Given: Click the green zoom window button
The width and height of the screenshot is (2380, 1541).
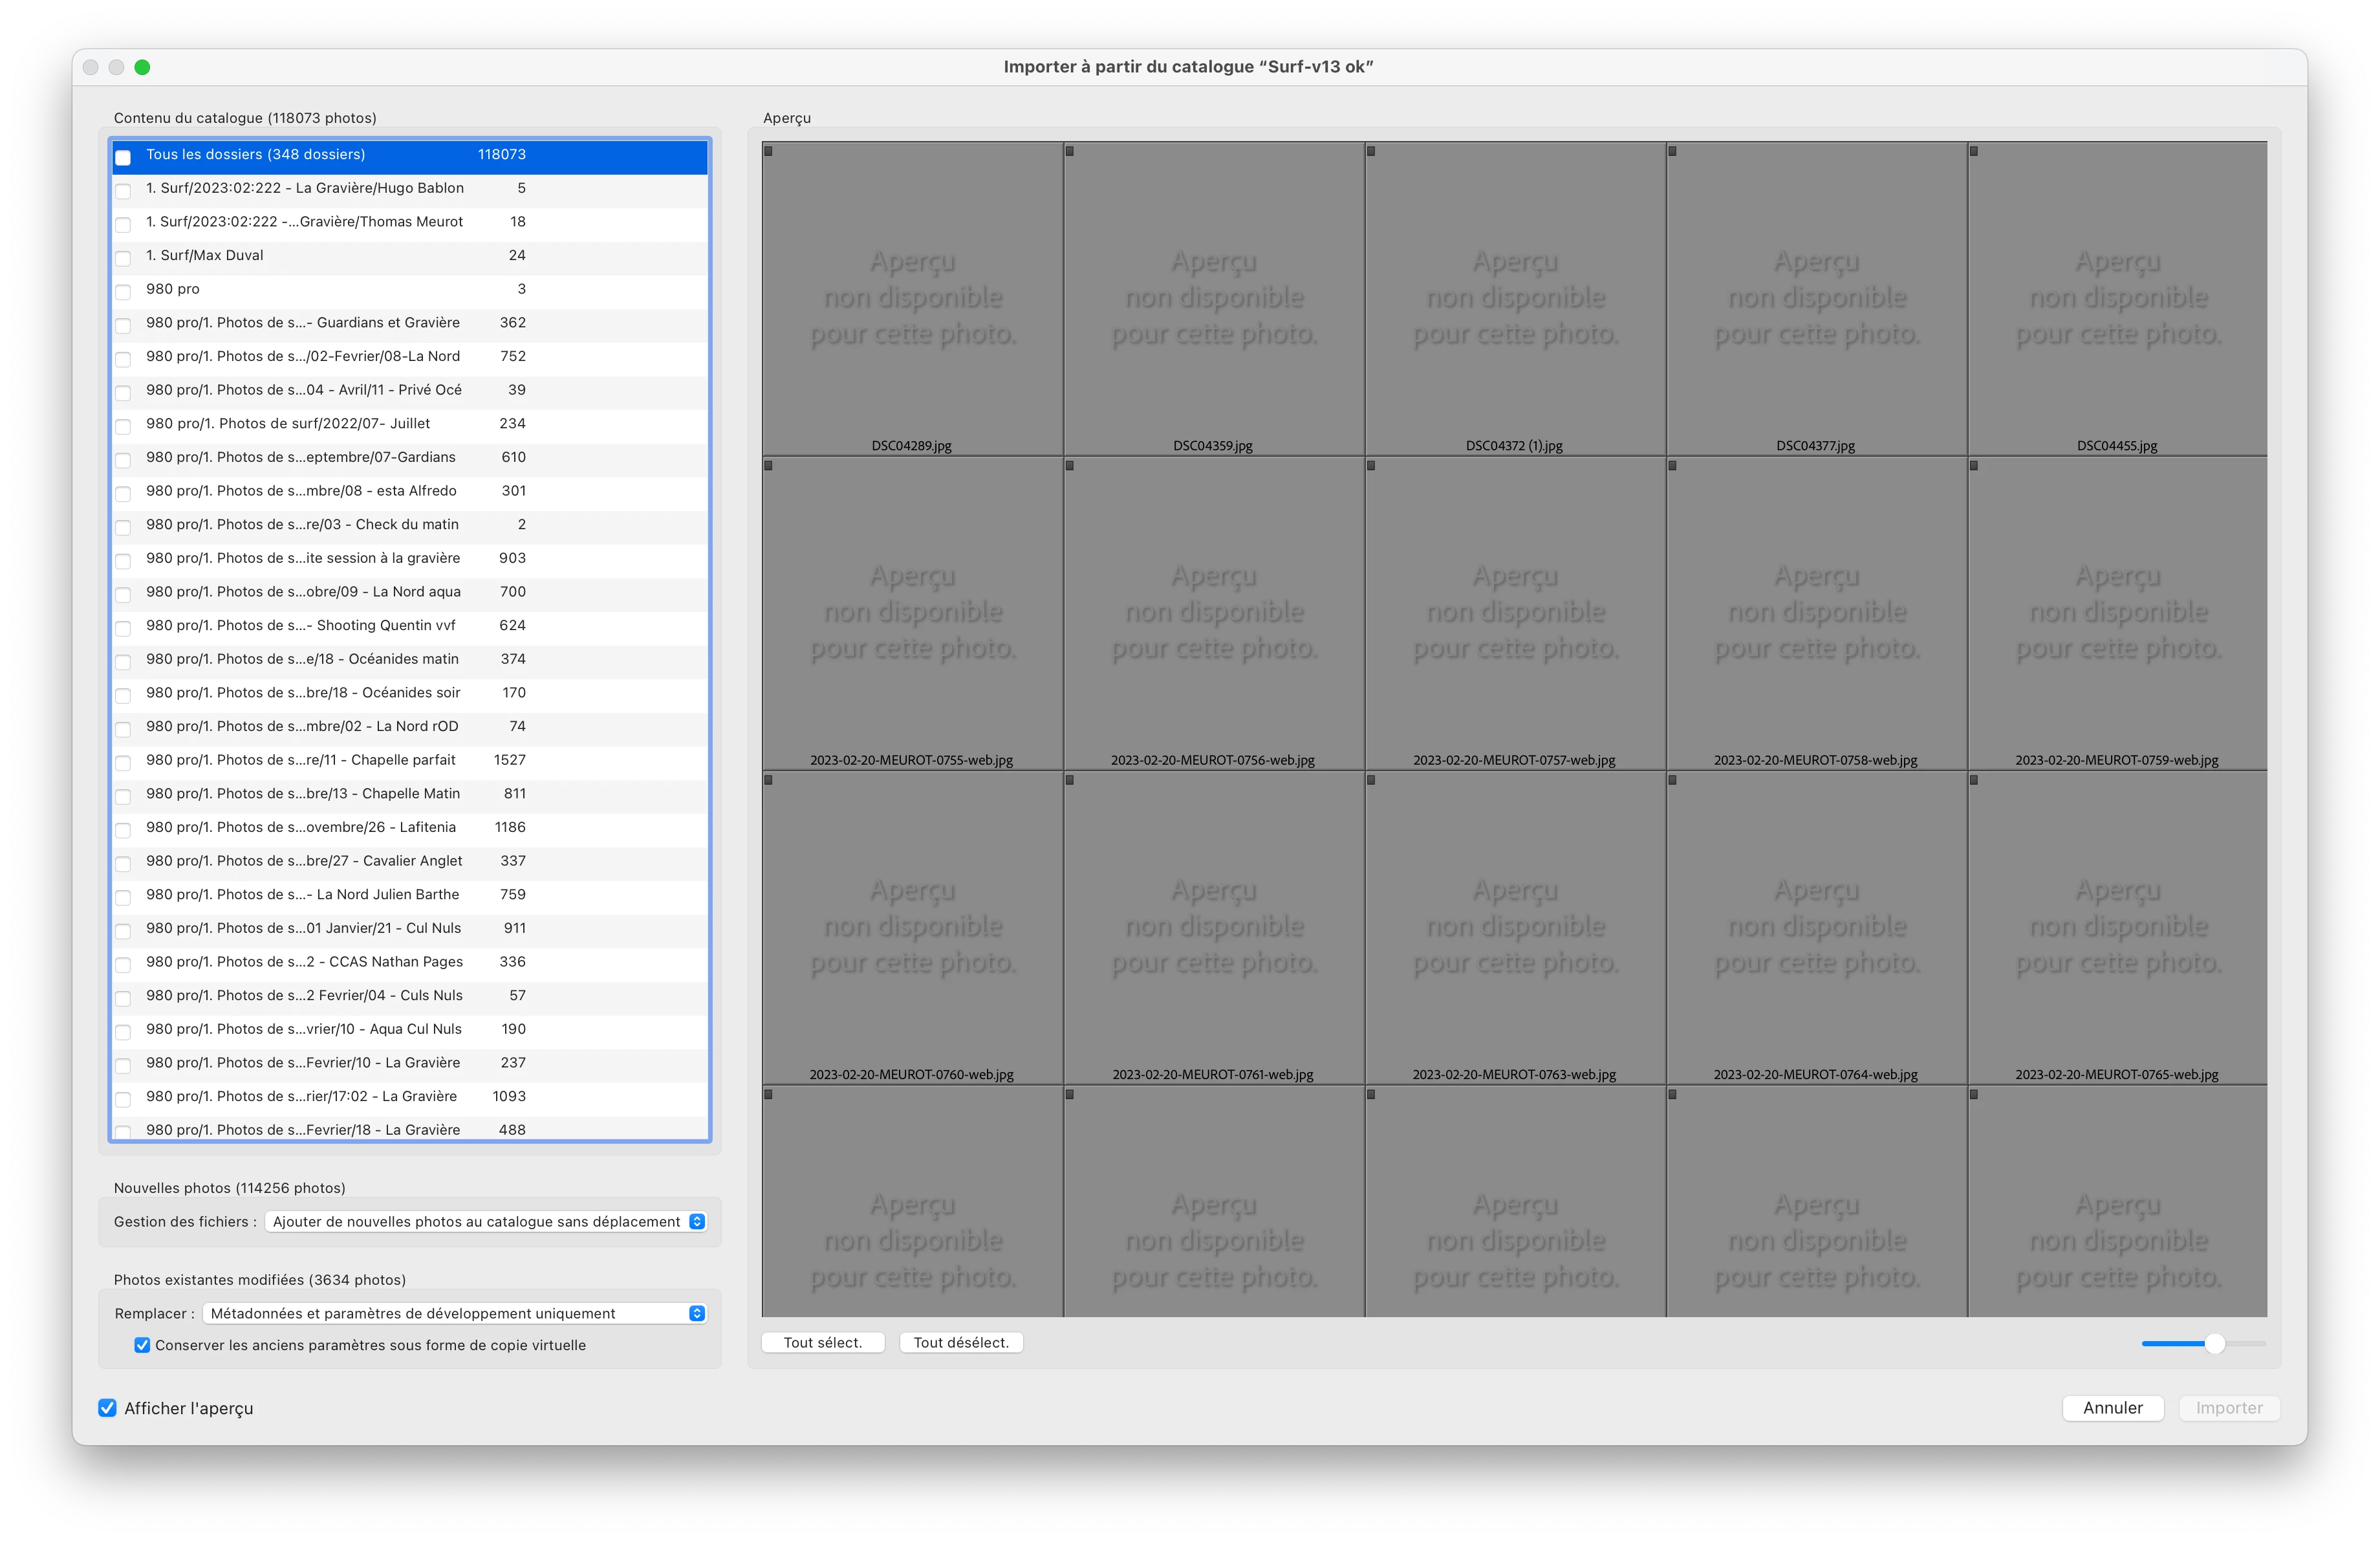Looking at the screenshot, I should 142,67.
